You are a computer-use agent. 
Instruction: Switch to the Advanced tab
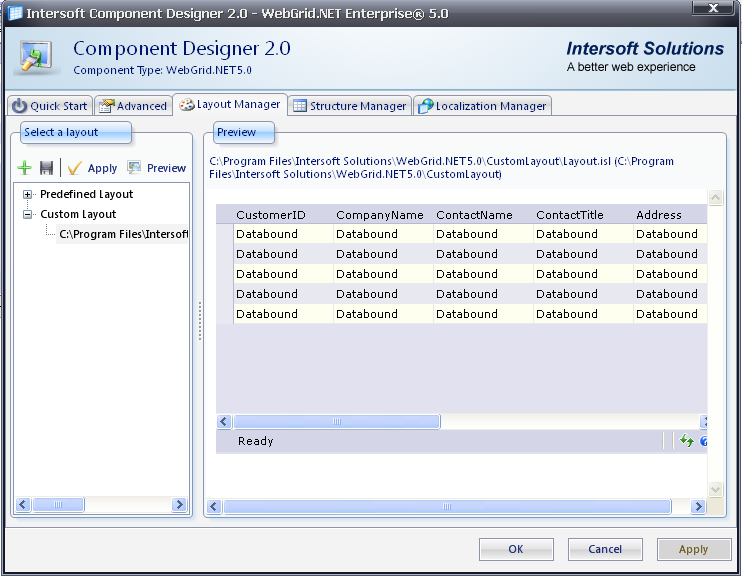pyautogui.click(x=133, y=106)
